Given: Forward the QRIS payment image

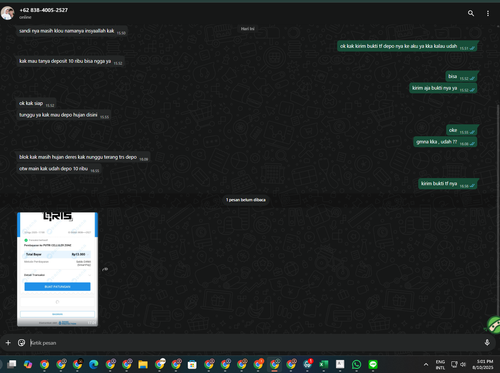Looking at the screenshot, I should click(x=105, y=269).
